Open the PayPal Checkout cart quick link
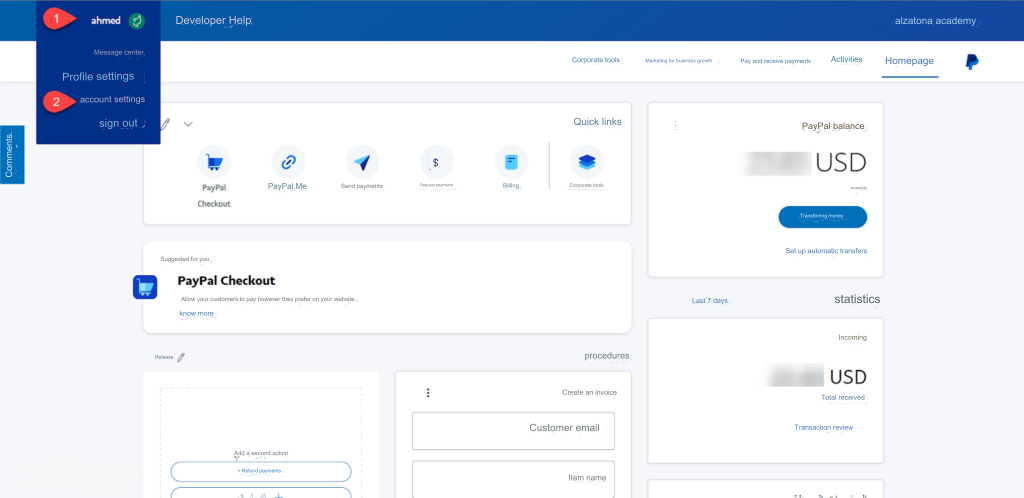The width and height of the screenshot is (1024, 498). pyautogui.click(x=214, y=162)
